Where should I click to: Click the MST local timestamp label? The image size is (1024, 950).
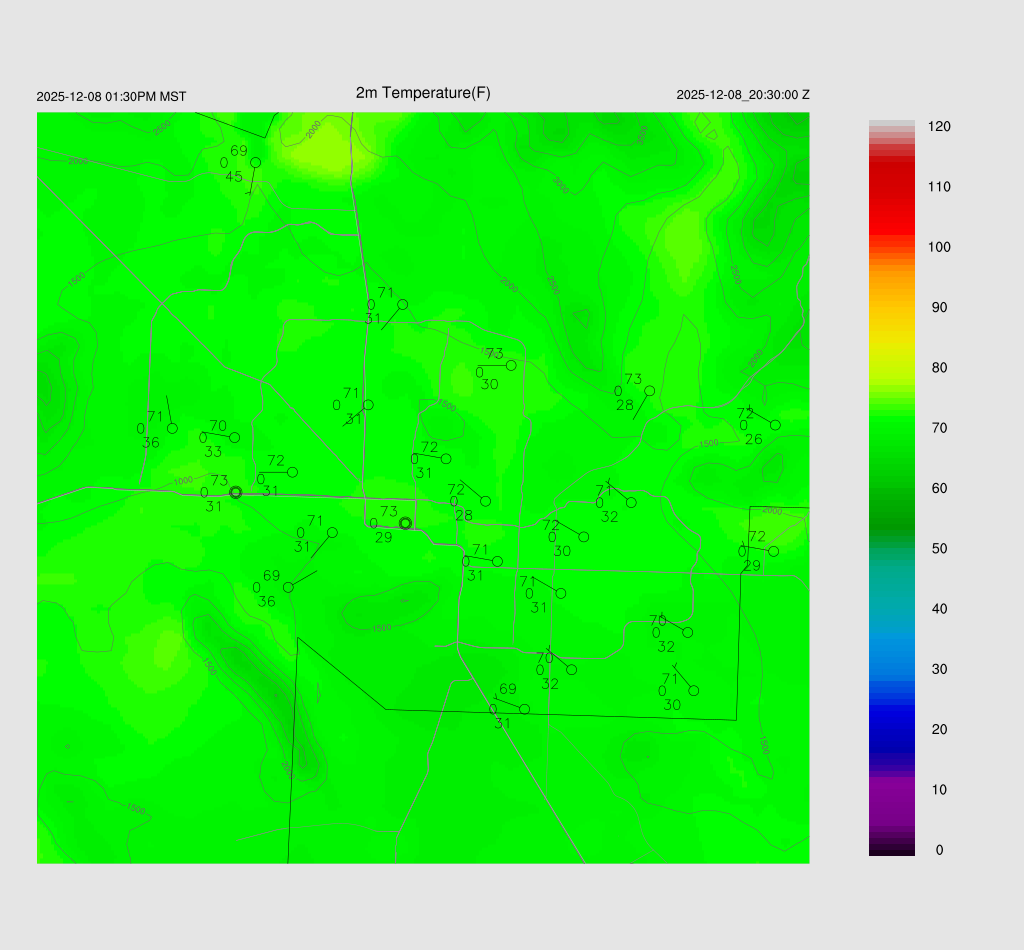tap(111, 97)
